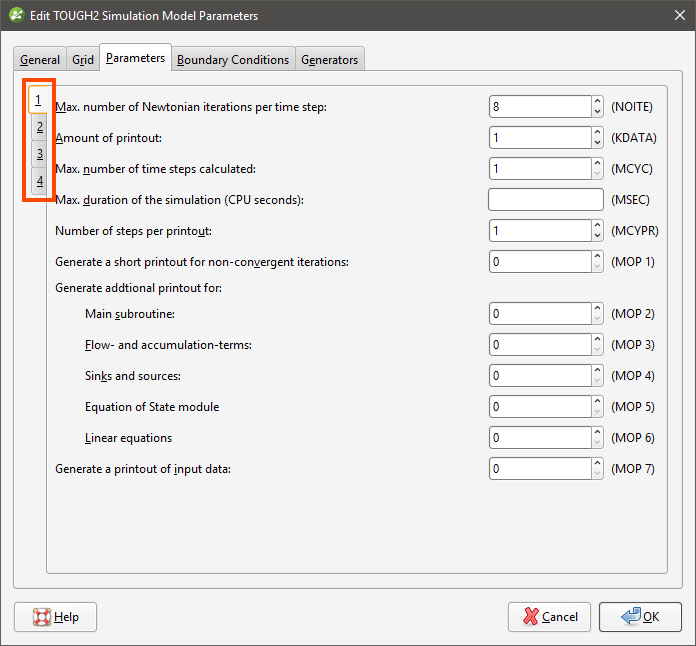Increment the MCYPR steps per printout
This screenshot has height=646, width=696.
[597, 225]
